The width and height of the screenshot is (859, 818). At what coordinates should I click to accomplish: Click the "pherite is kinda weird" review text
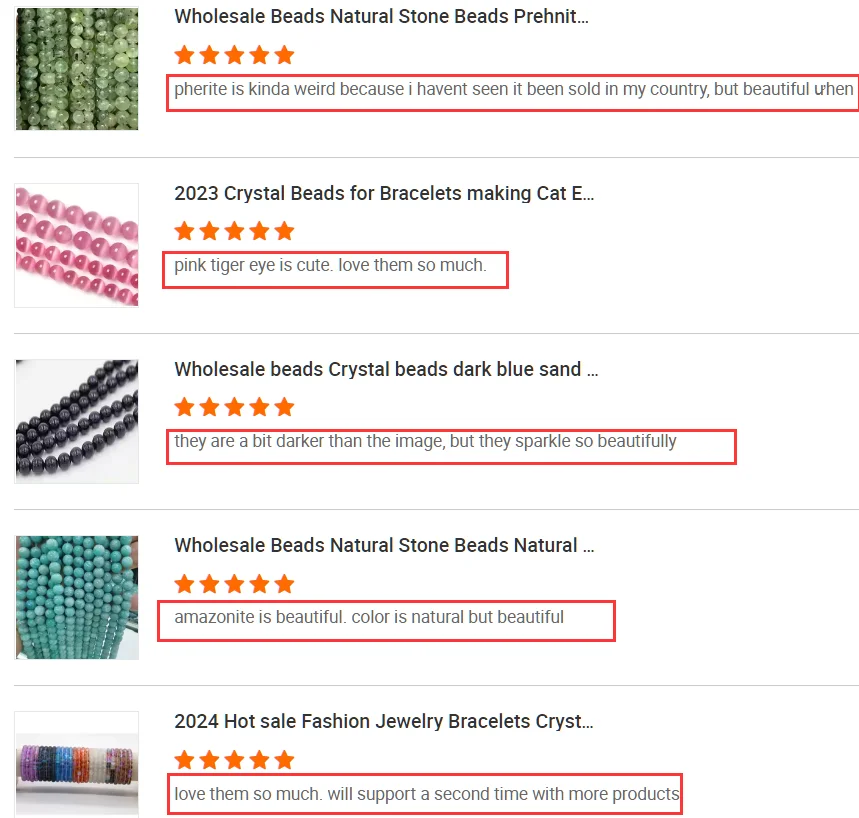(513, 89)
